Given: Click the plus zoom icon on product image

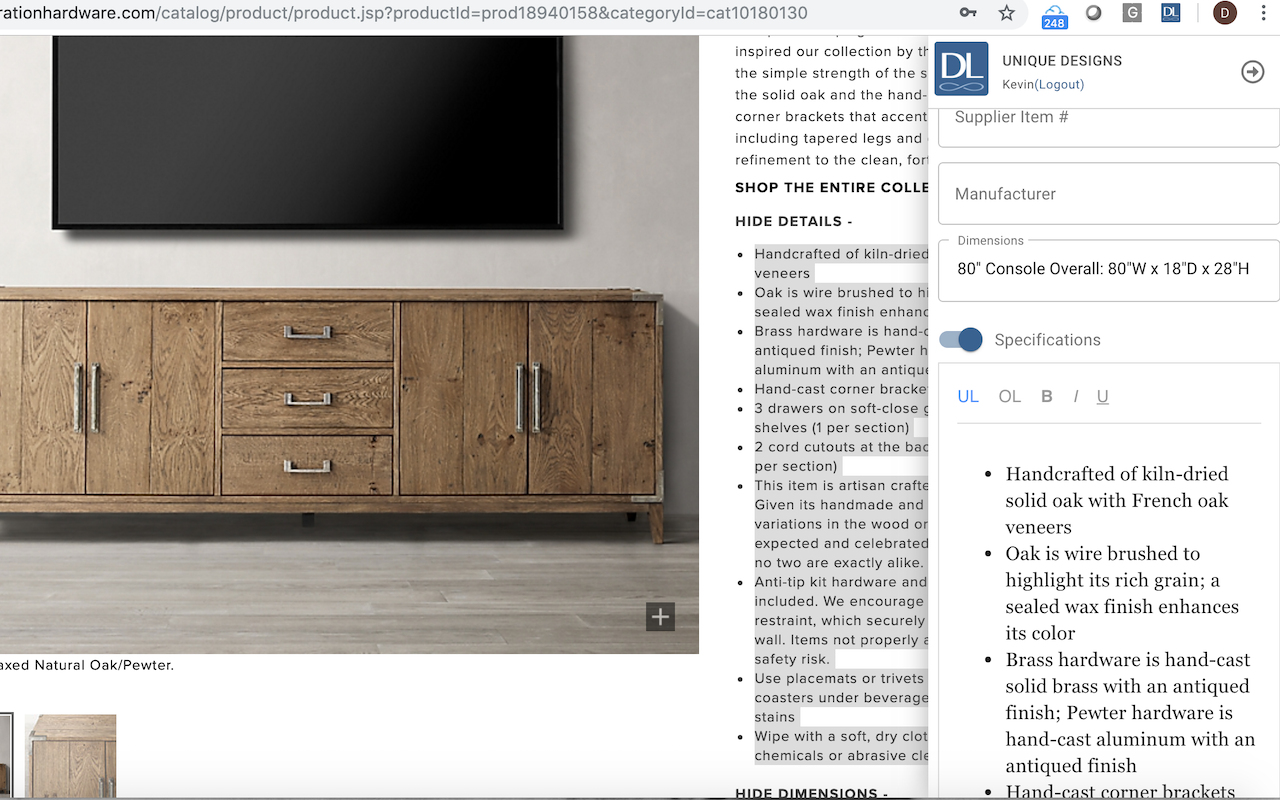Looking at the screenshot, I should click(660, 617).
